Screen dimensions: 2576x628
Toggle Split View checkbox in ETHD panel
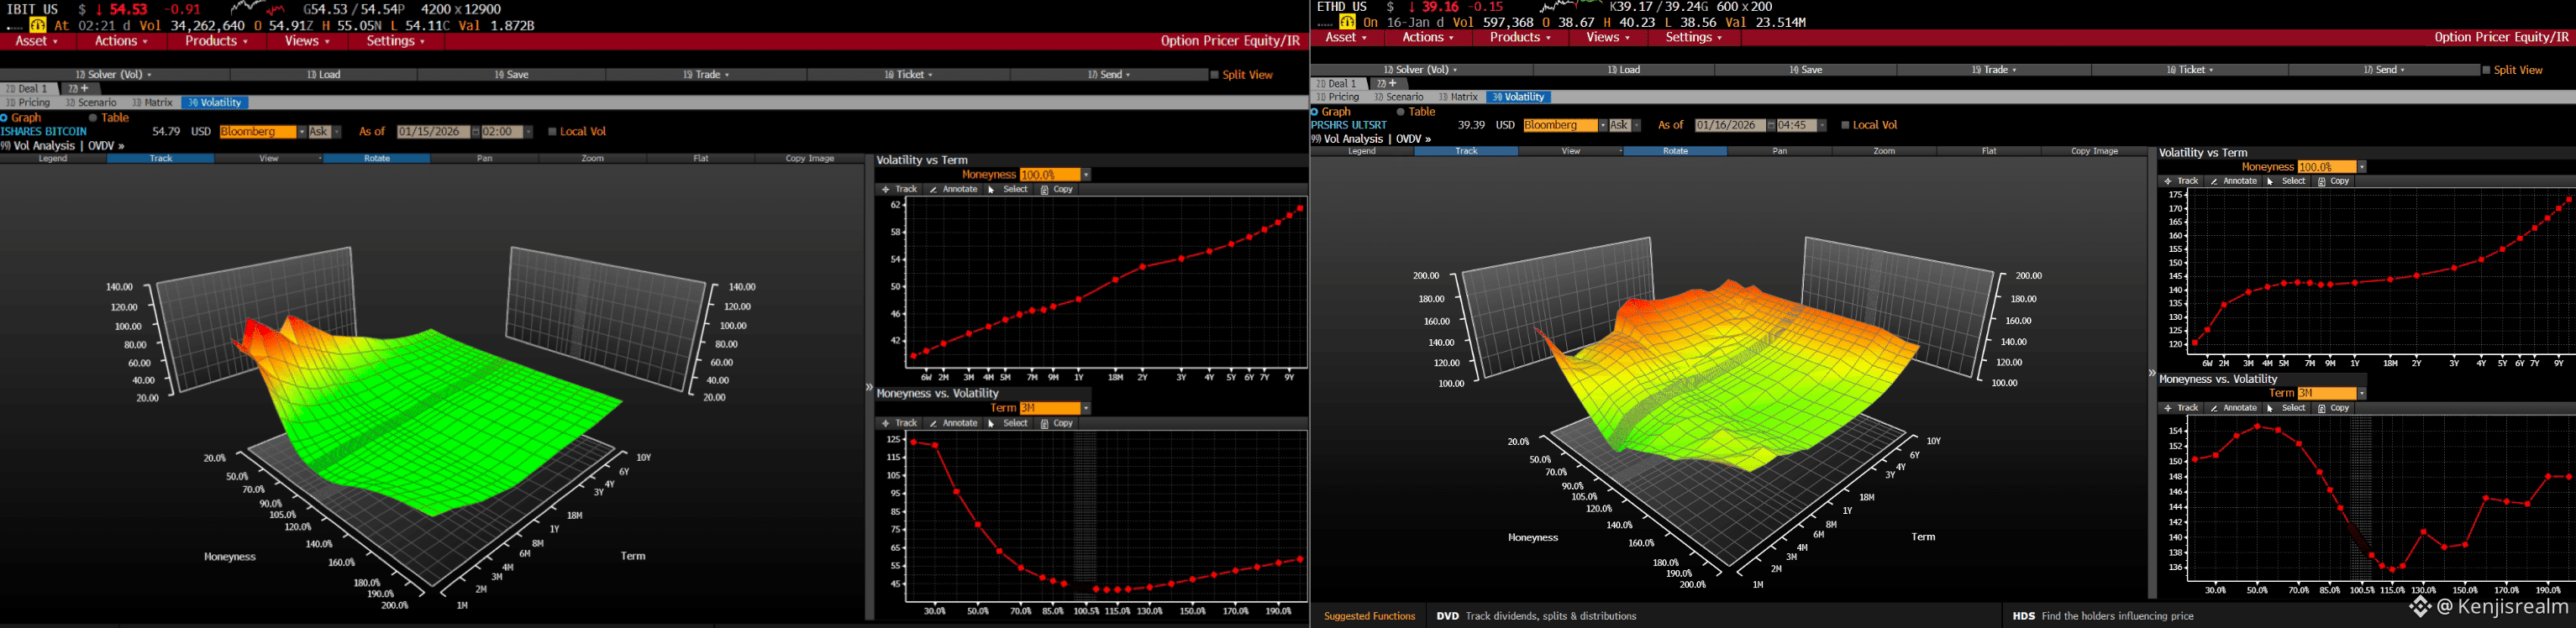point(2486,70)
